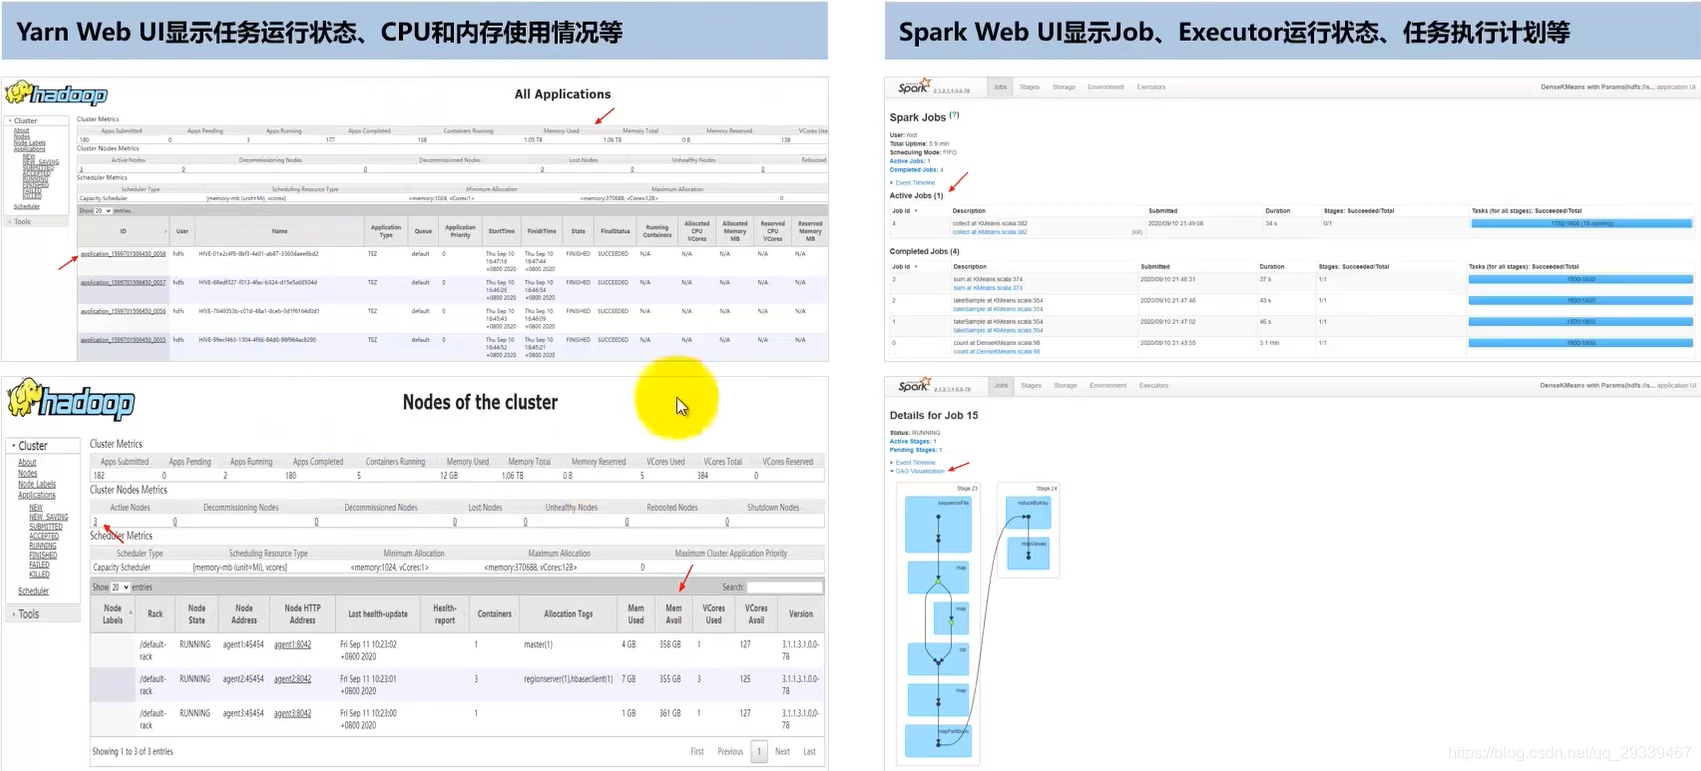Open application ending in 0057

123,283
